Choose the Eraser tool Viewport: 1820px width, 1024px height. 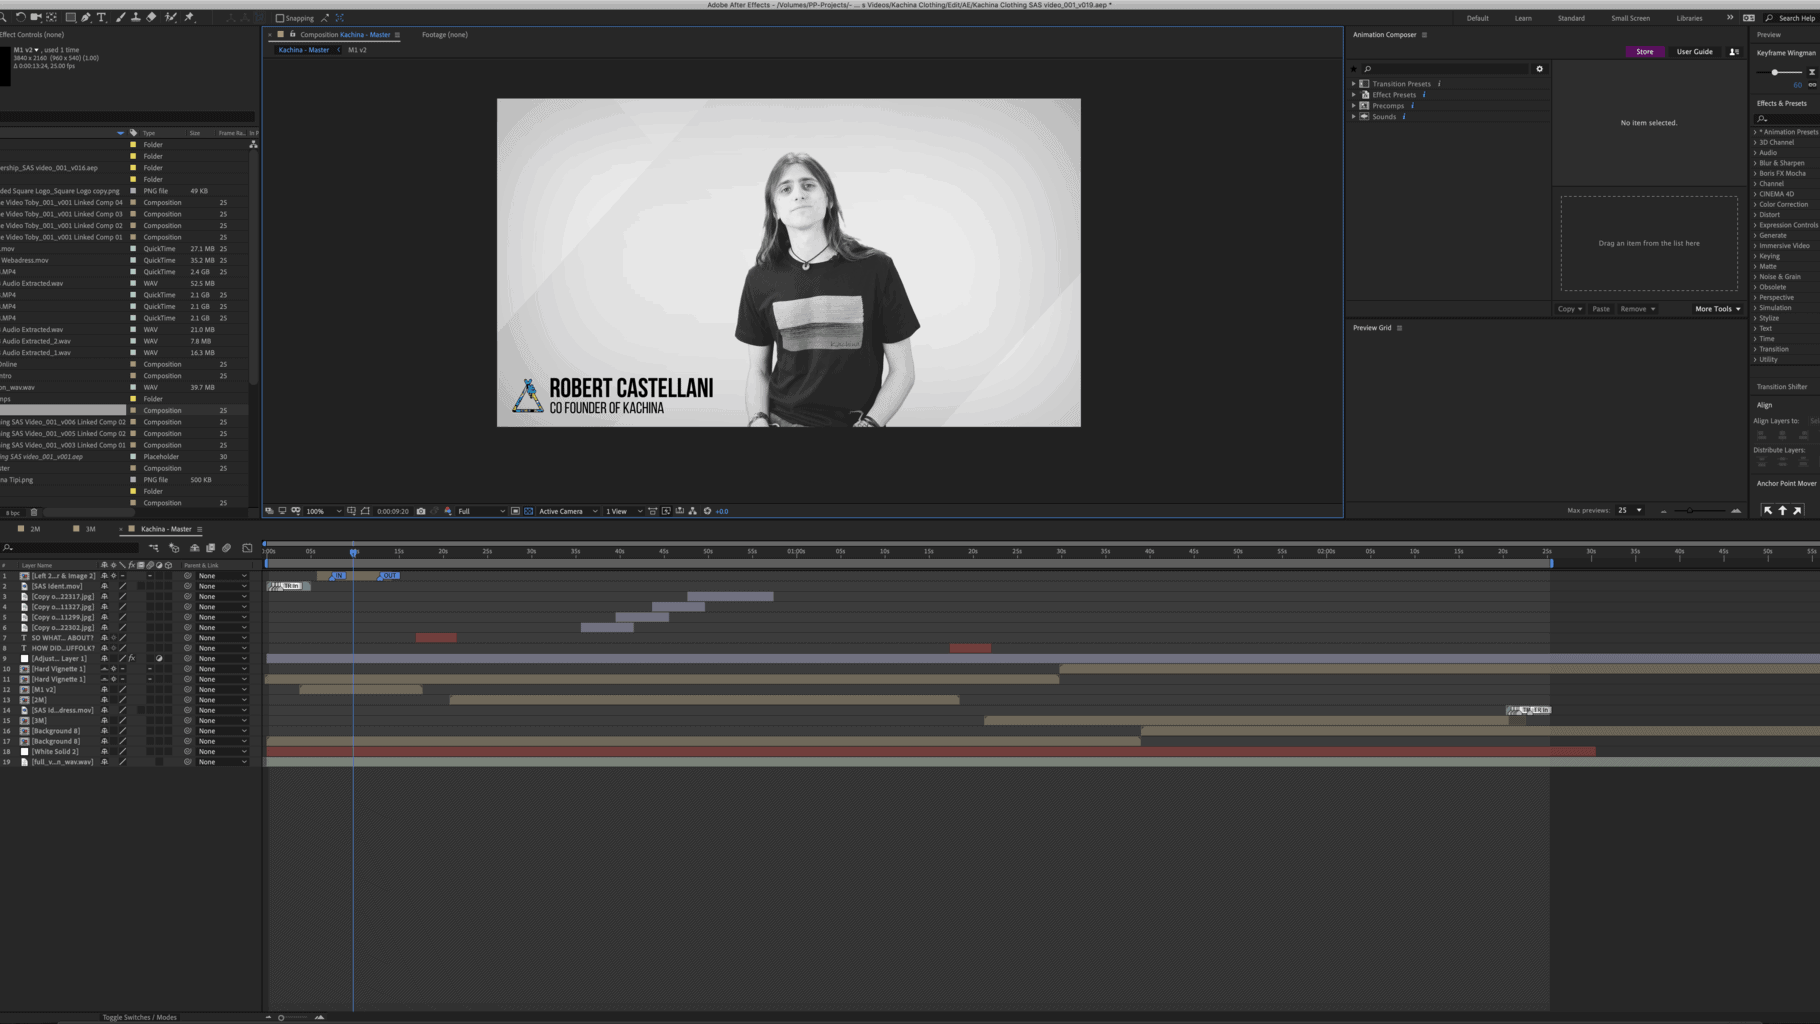click(x=151, y=17)
